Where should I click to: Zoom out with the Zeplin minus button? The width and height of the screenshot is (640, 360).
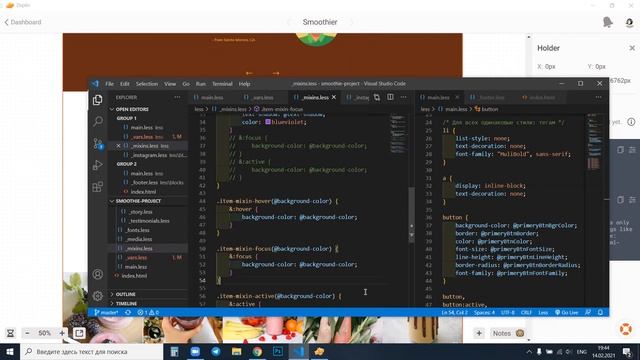[x=27, y=333]
